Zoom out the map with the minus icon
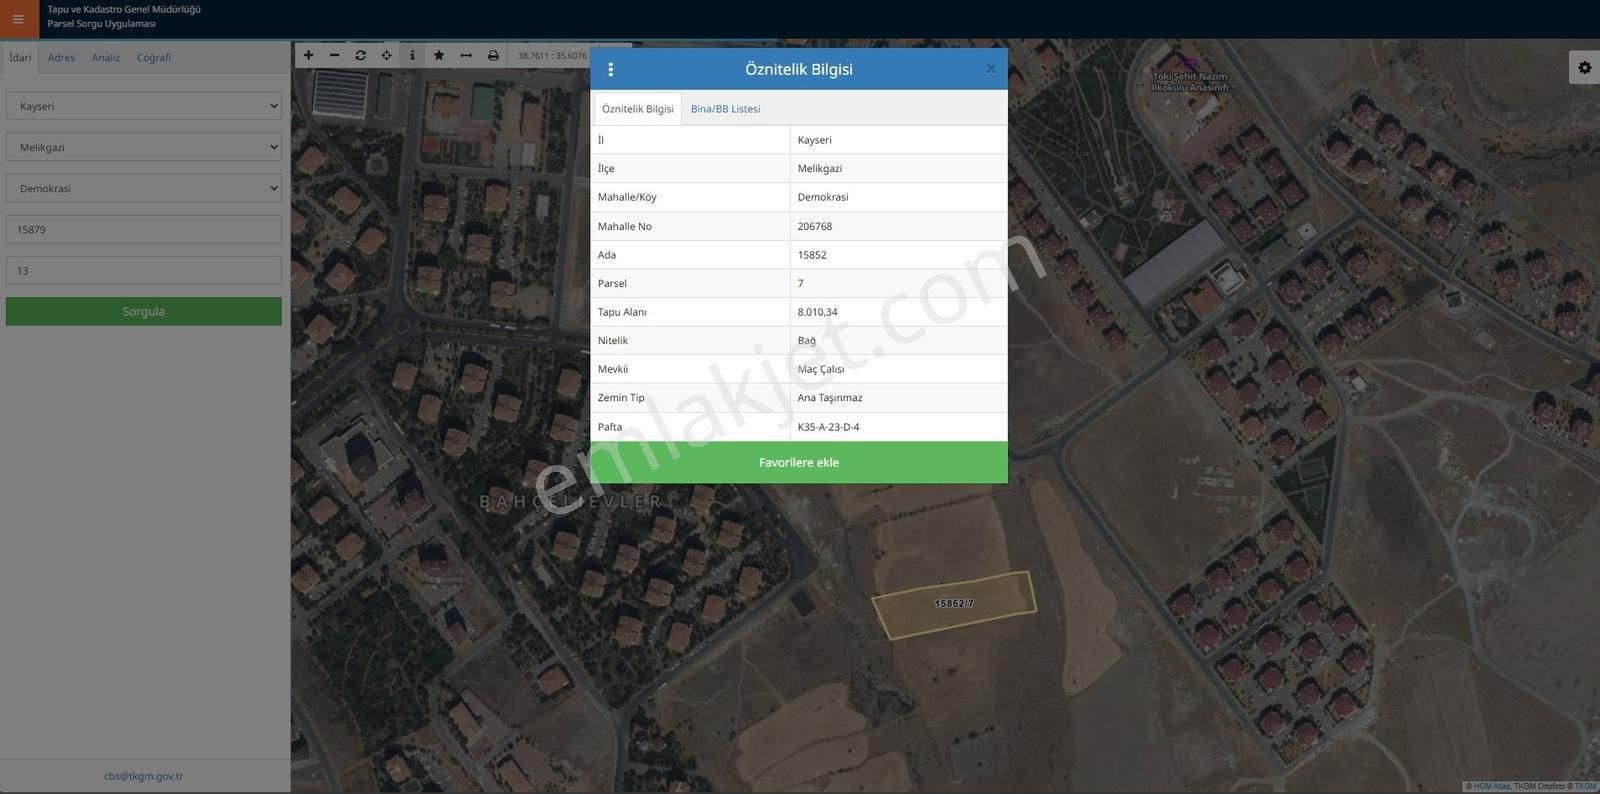1600x794 pixels. point(334,56)
